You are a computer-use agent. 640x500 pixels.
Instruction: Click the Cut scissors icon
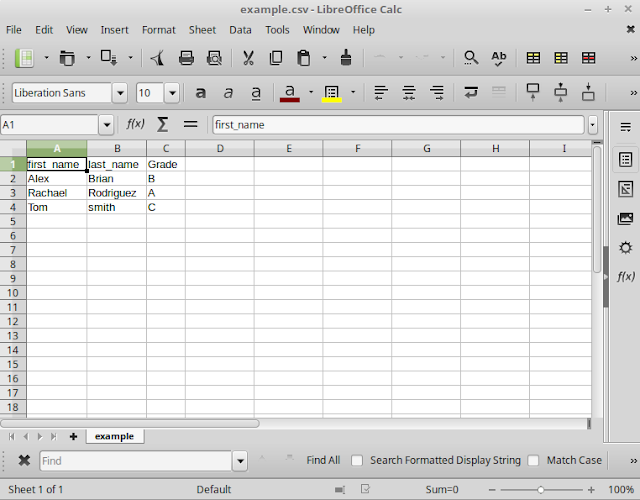[248, 58]
